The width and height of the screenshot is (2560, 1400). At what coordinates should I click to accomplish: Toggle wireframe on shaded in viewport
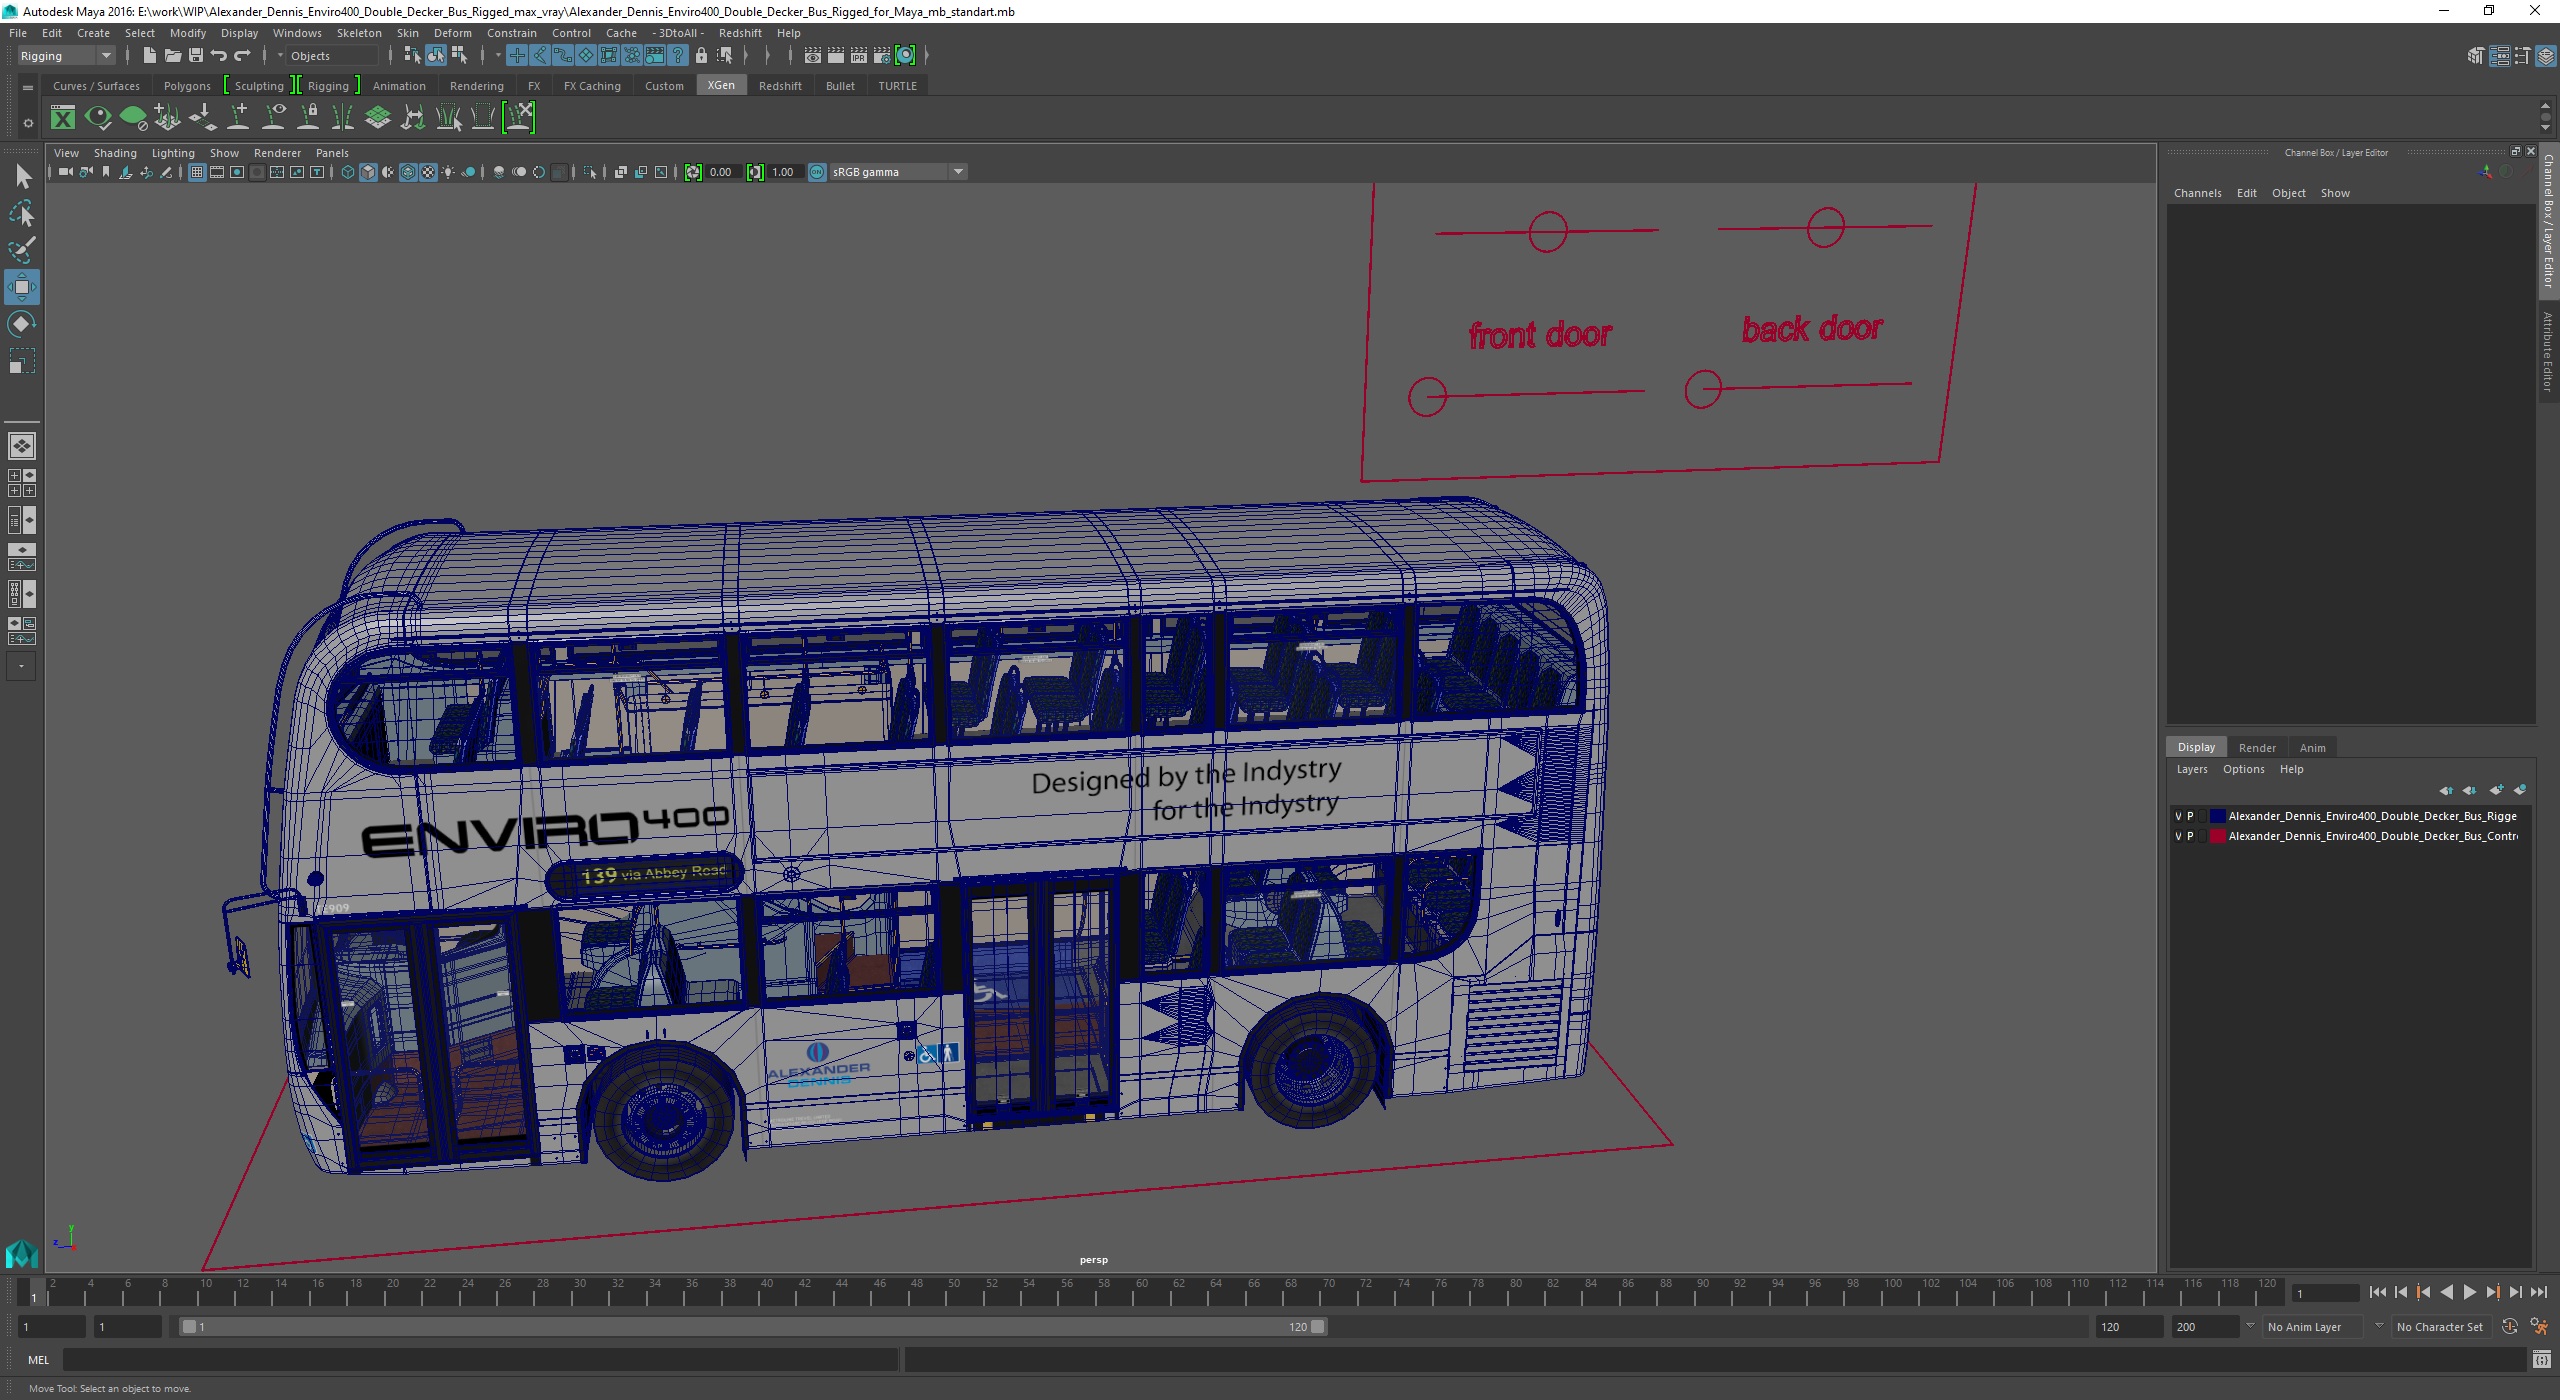point(408,173)
